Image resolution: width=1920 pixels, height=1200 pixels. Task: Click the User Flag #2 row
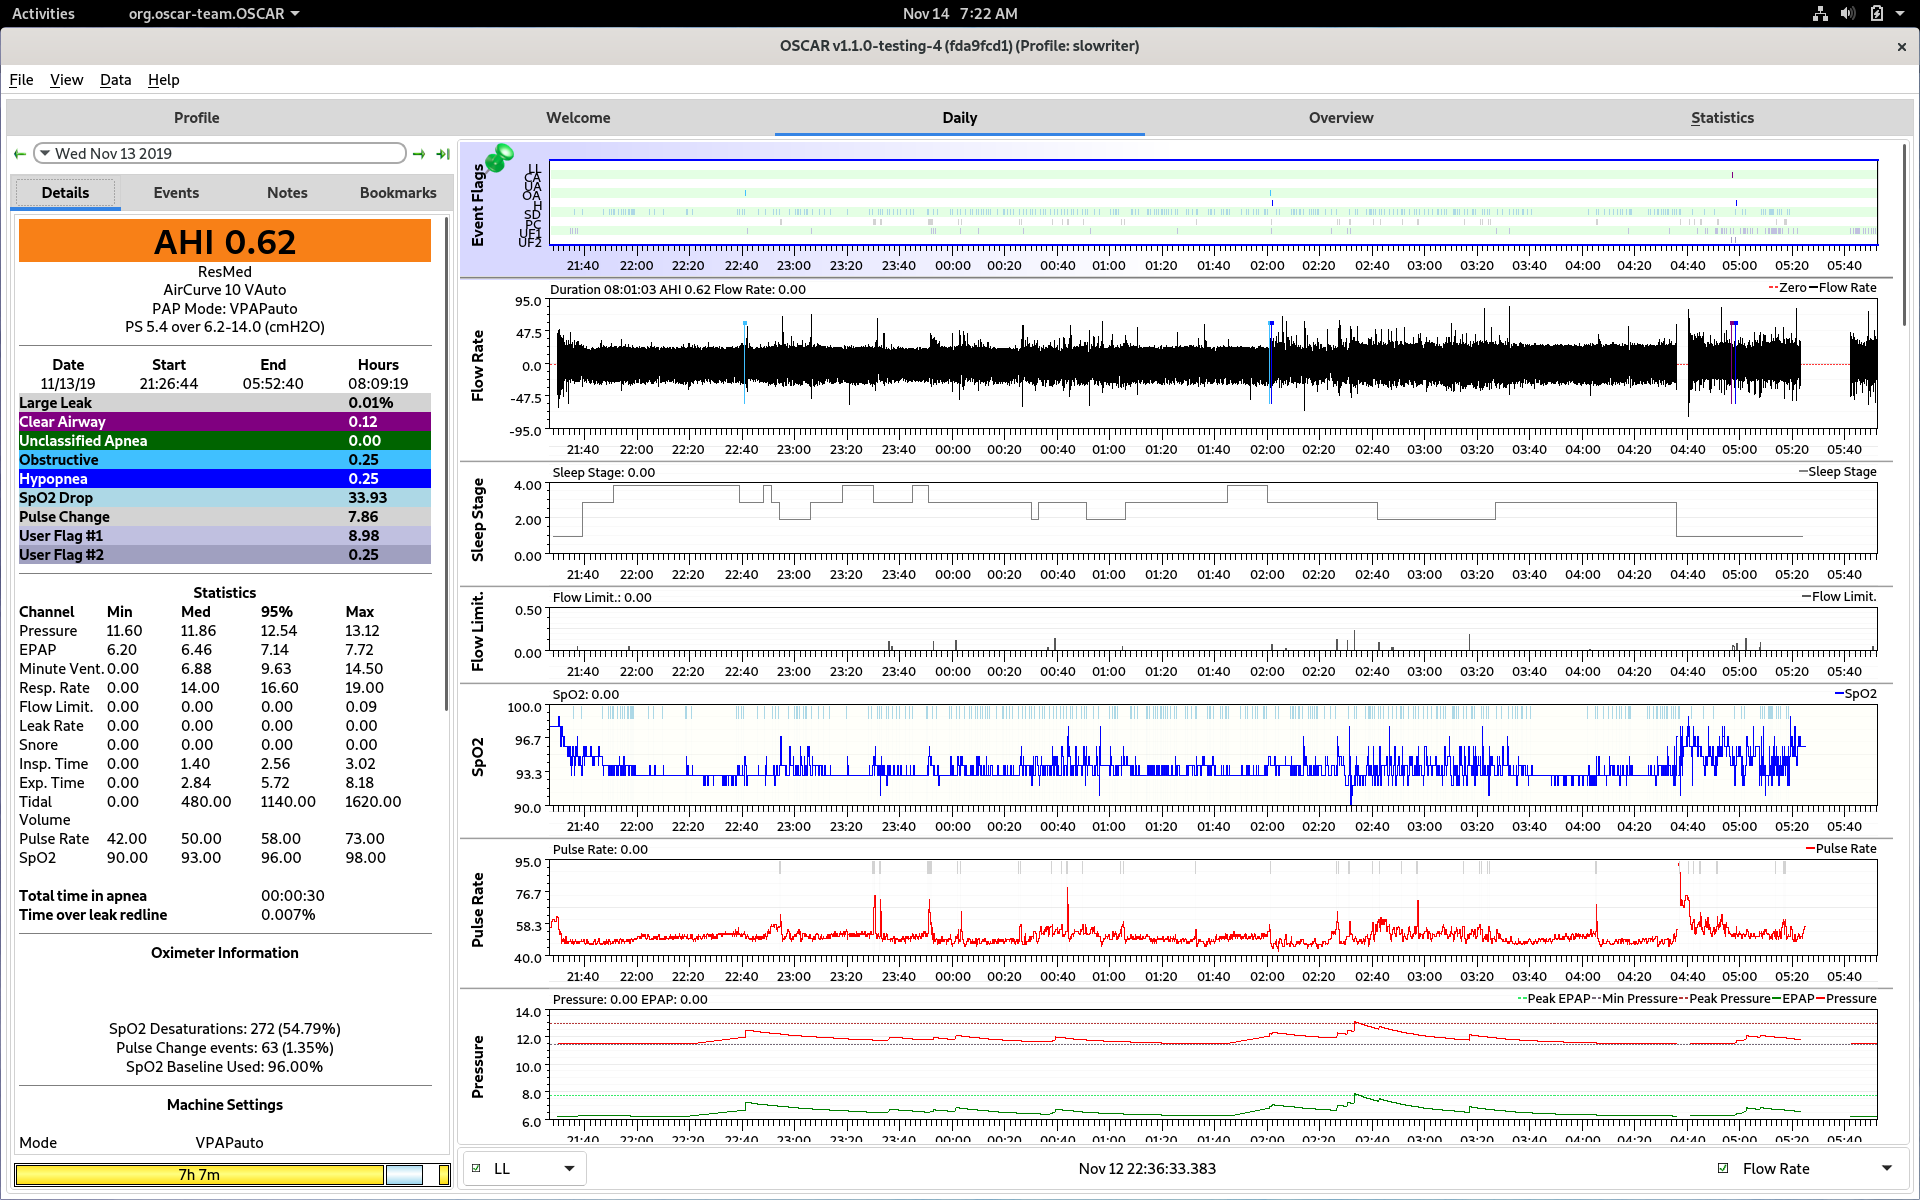[x=225, y=555]
